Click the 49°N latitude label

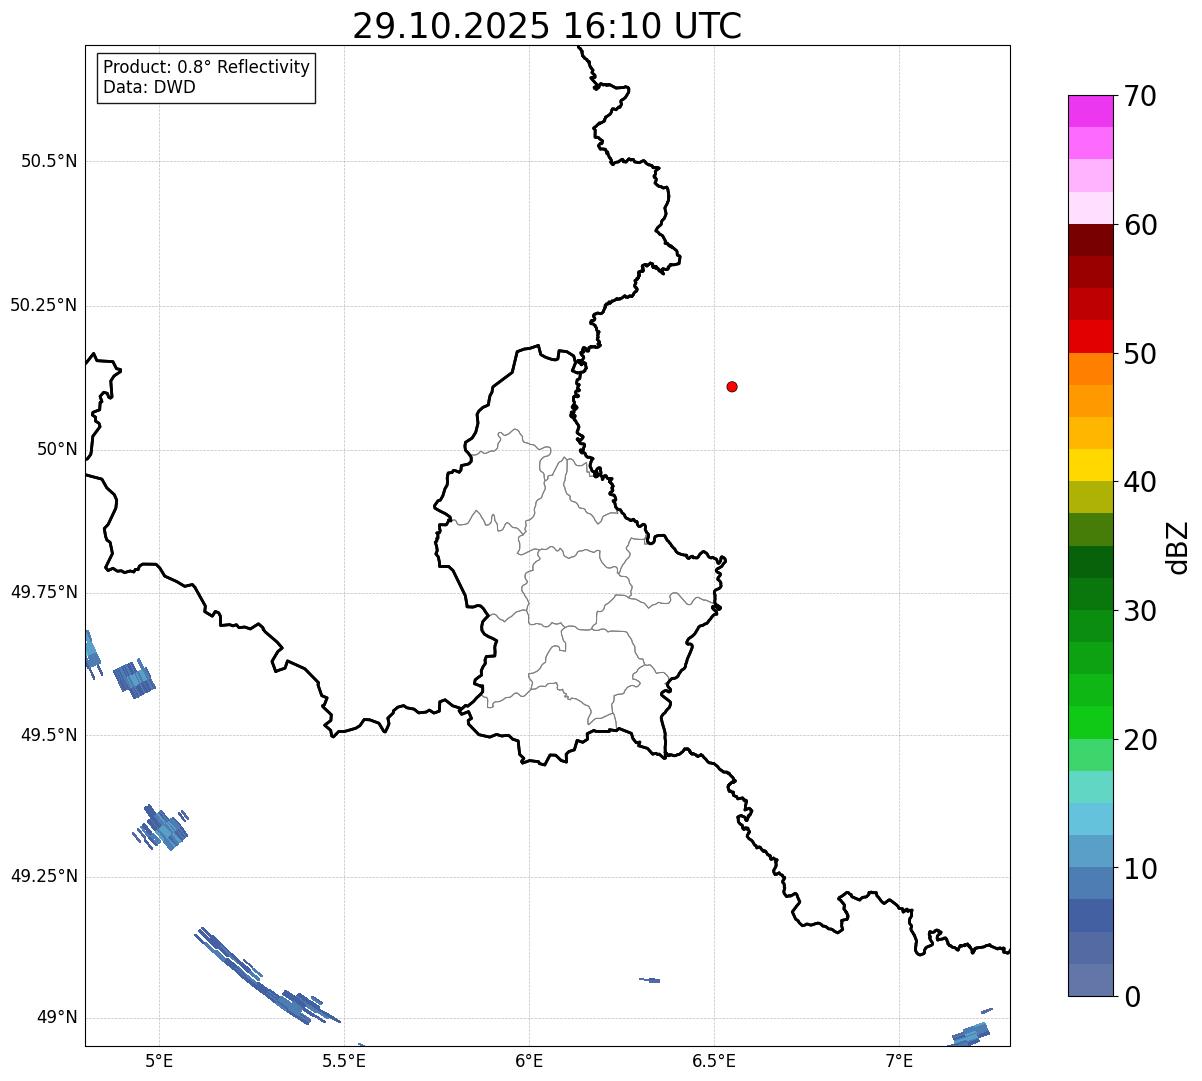(57, 1018)
